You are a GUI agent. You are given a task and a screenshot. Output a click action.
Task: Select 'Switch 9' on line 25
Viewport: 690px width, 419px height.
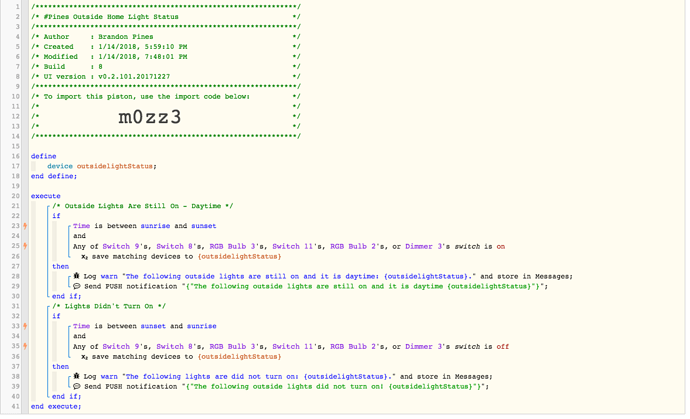[x=121, y=246]
